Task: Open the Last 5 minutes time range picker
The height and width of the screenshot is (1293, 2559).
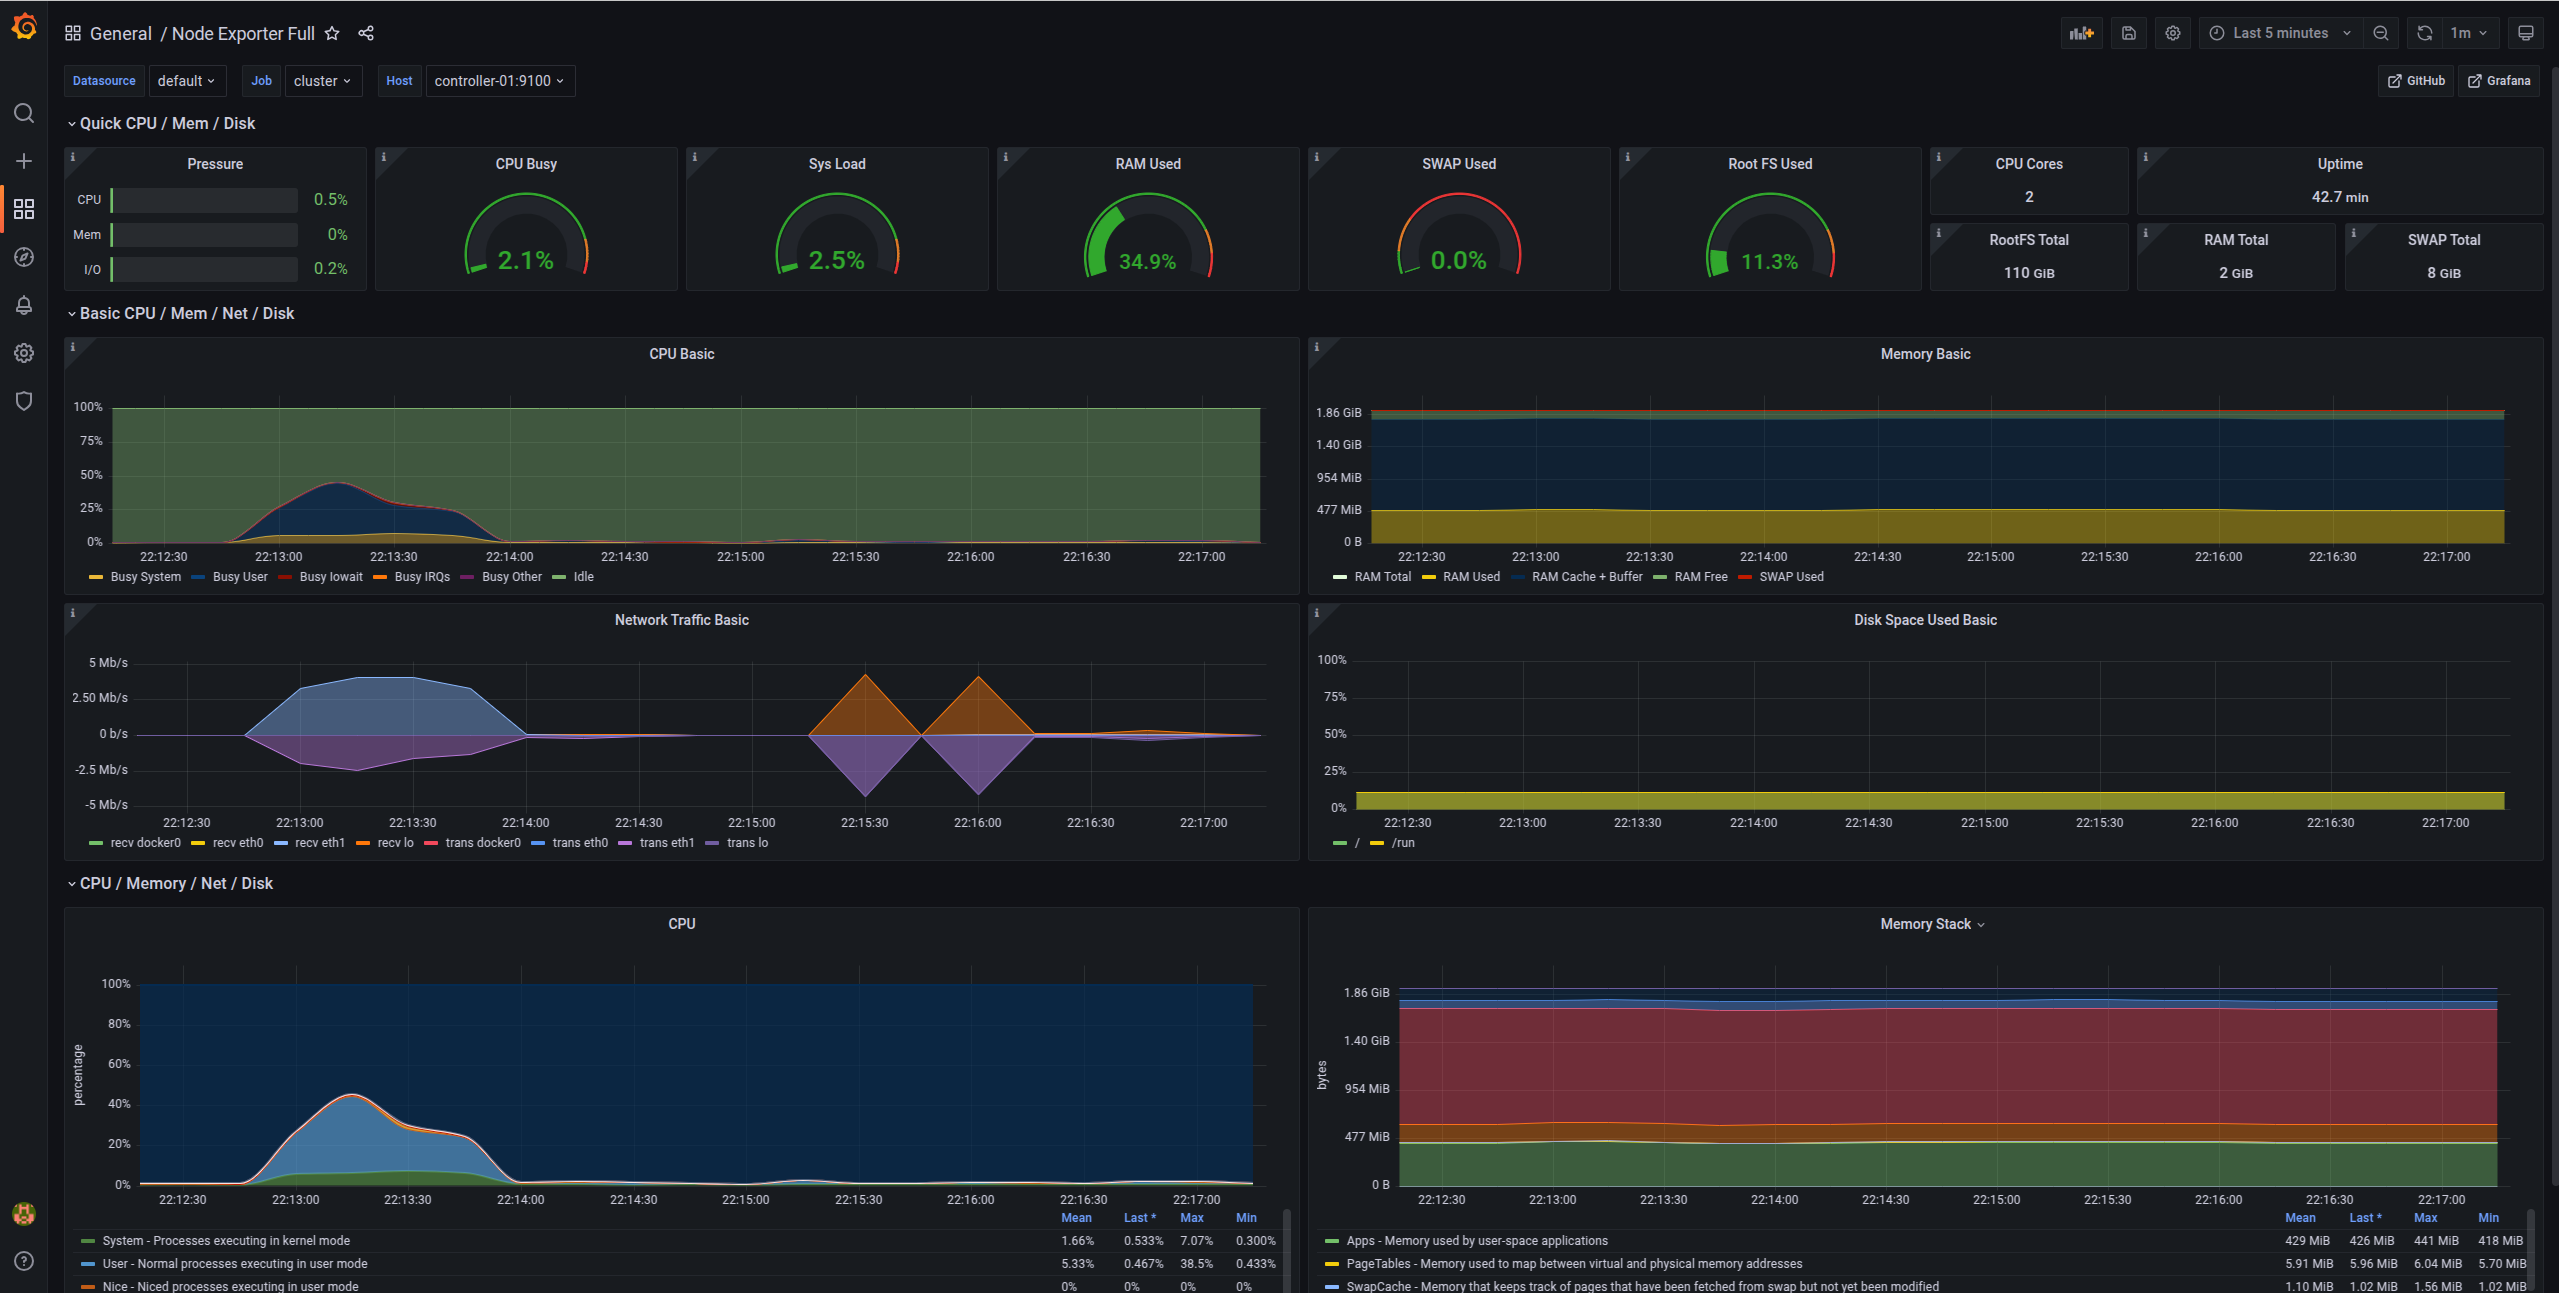Action: point(2280,33)
